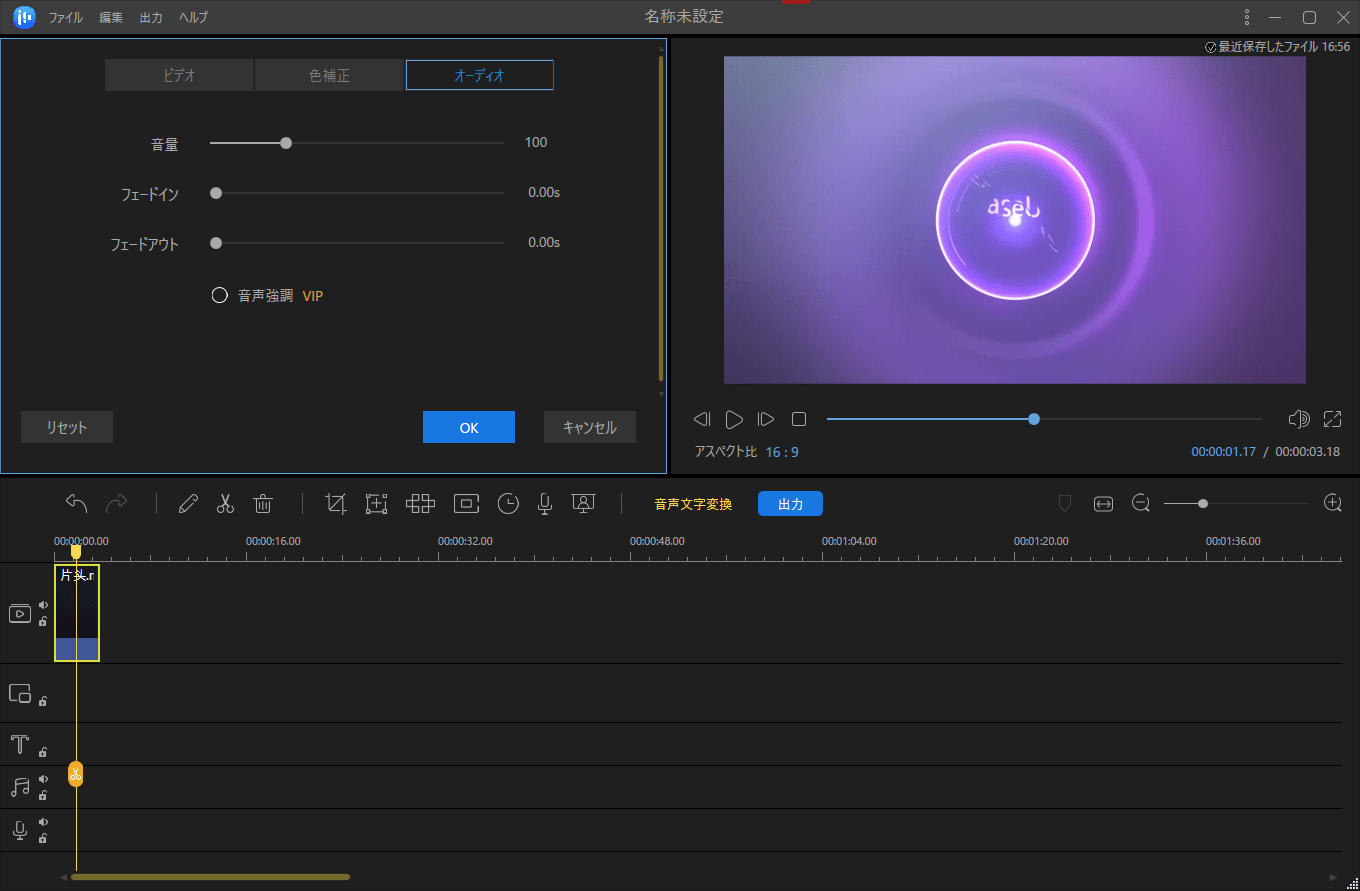Image resolution: width=1360 pixels, height=891 pixels.
Task: Click the undo arrow icon
Action: click(x=76, y=504)
